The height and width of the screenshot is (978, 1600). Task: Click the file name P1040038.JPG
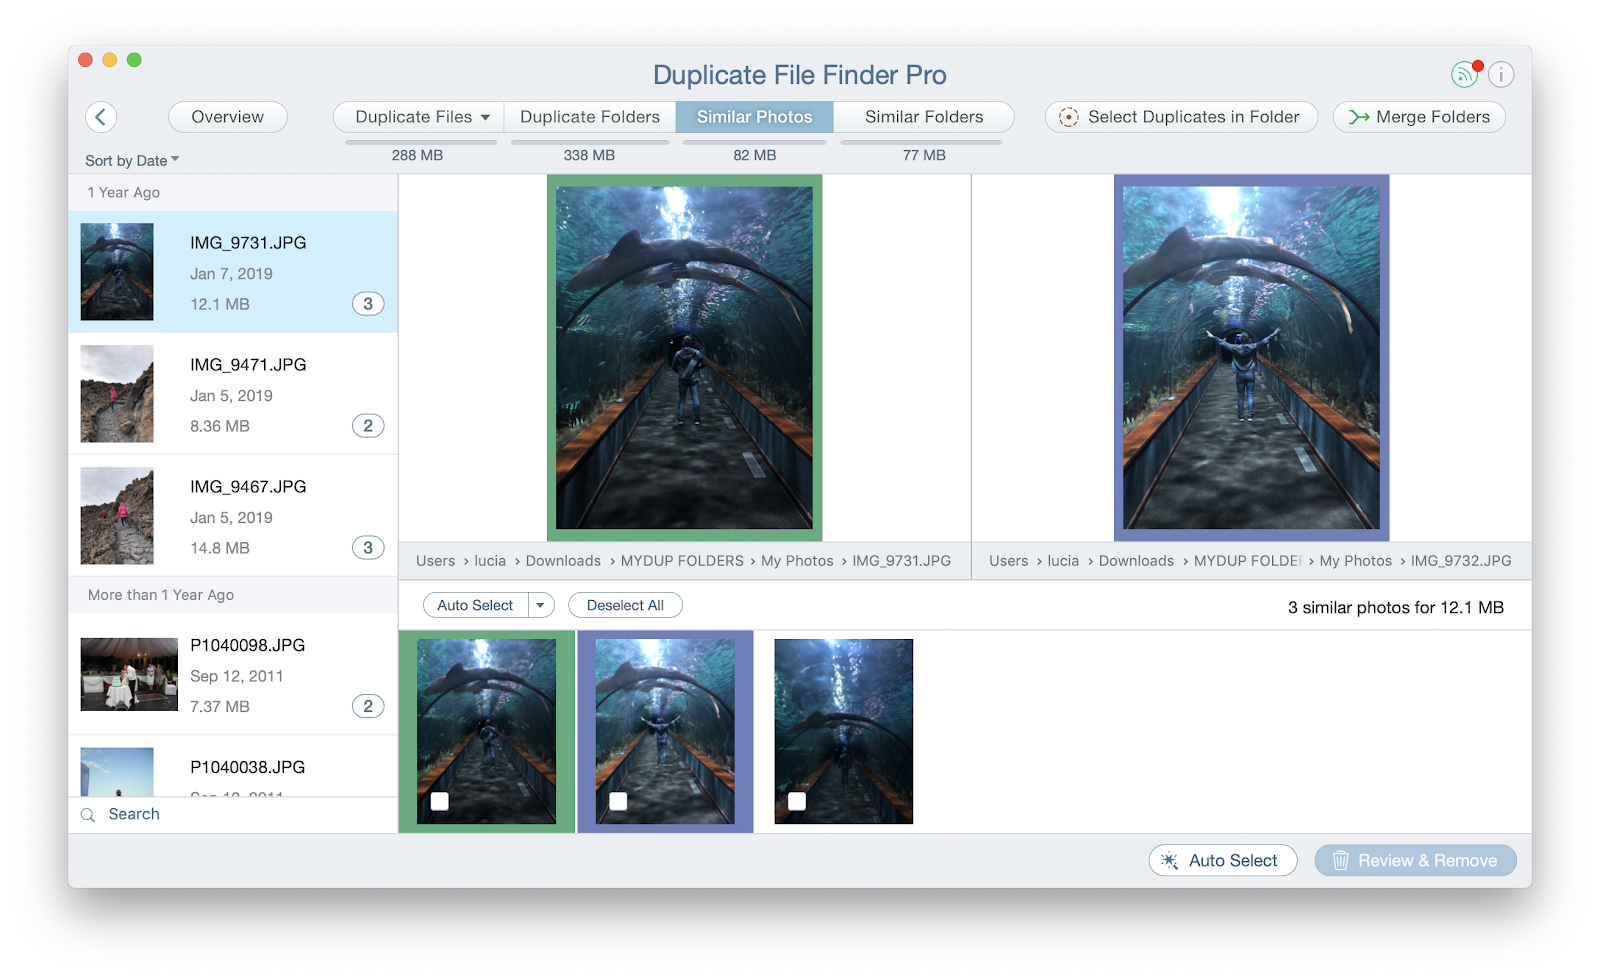coord(248,768)
